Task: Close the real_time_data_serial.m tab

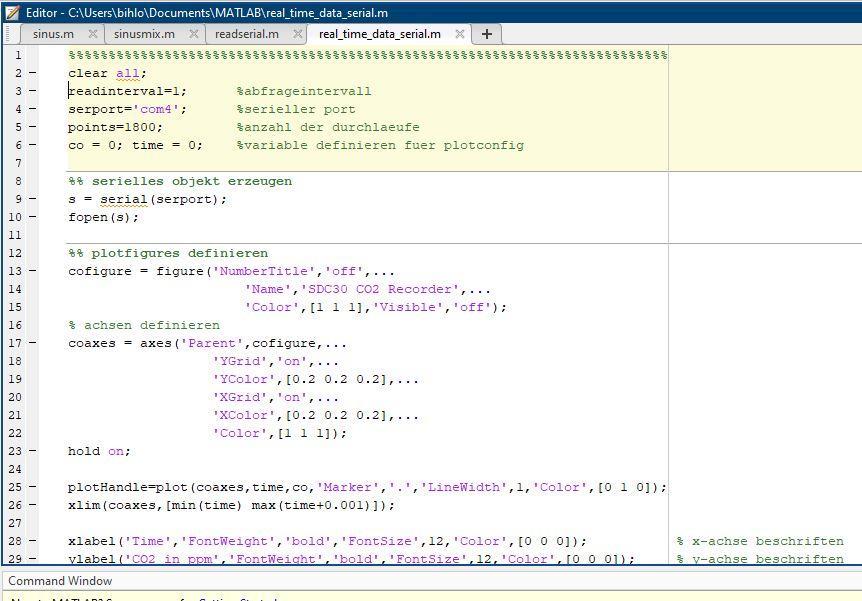Action: point(460,34)
